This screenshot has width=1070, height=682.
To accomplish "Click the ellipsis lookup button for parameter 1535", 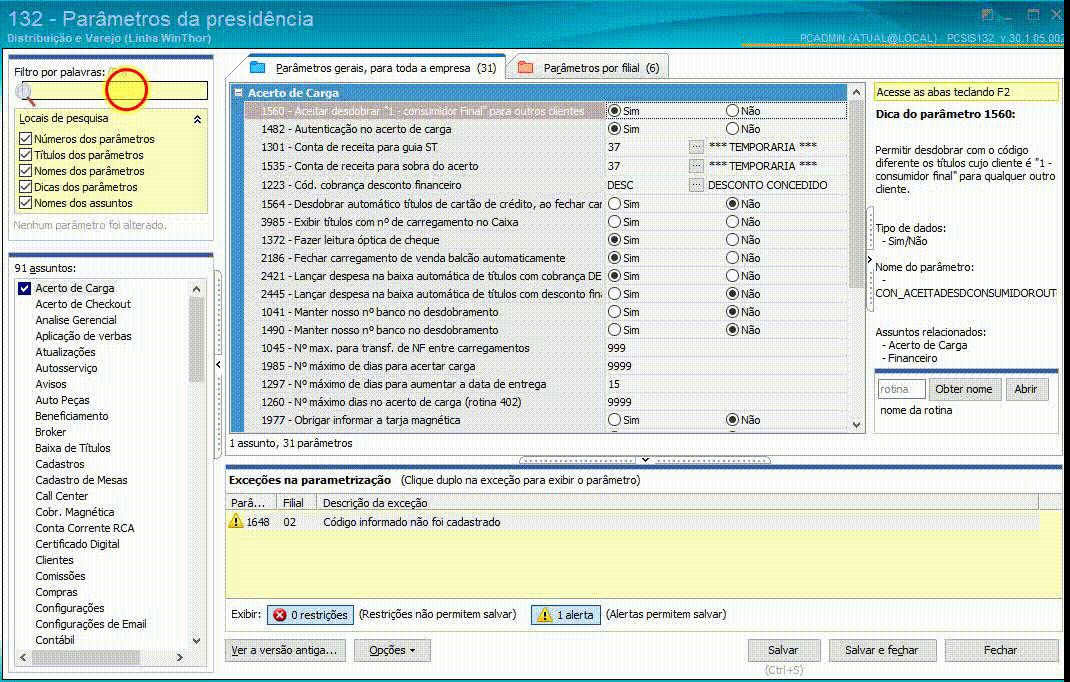I will point(695,166).
